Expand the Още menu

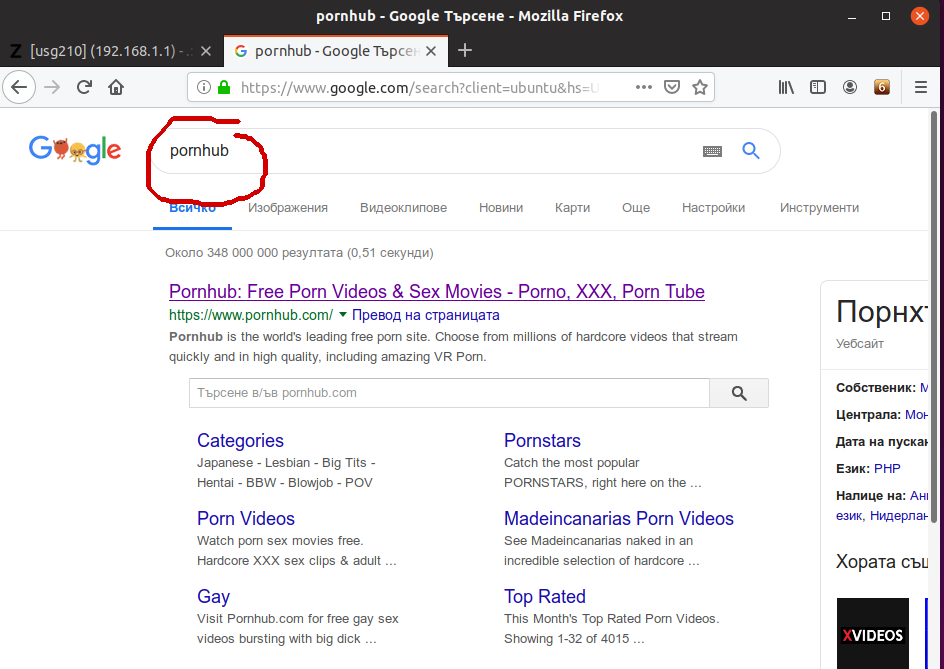point(636,208)
